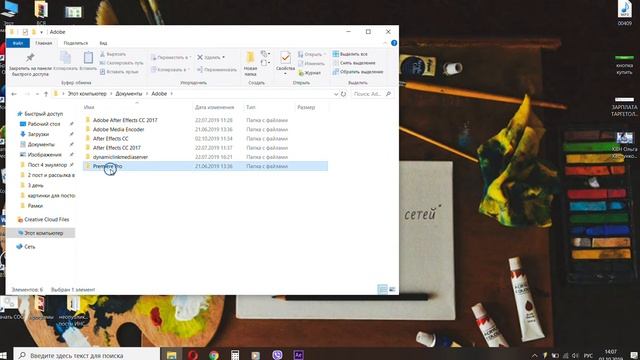The height and width of the screenshot is (360, 640).
Task: Open Рабочий стол in navigation pane
Action: click(44, 124)
